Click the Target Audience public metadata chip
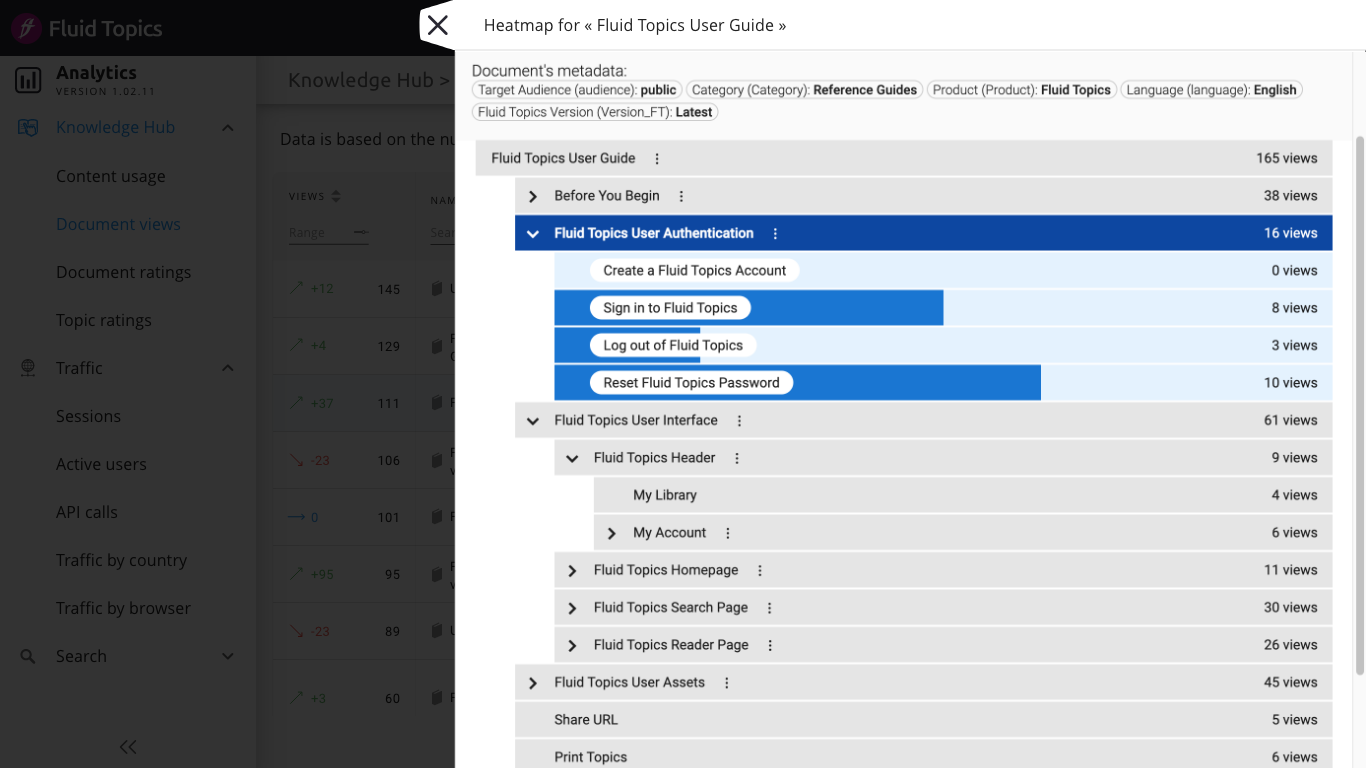Image resolution: width=1366 pixels, height=768 pixels. pyautogui.click(x=577, y=90)
